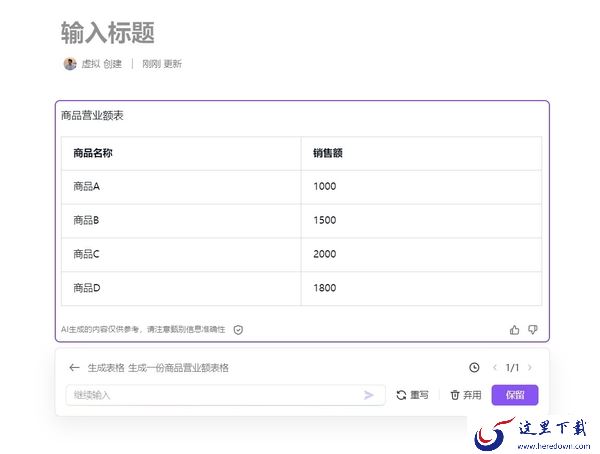
Task: Click the AI生成的内容仅供参考 disclaimer text
Action: click(143, 329)
